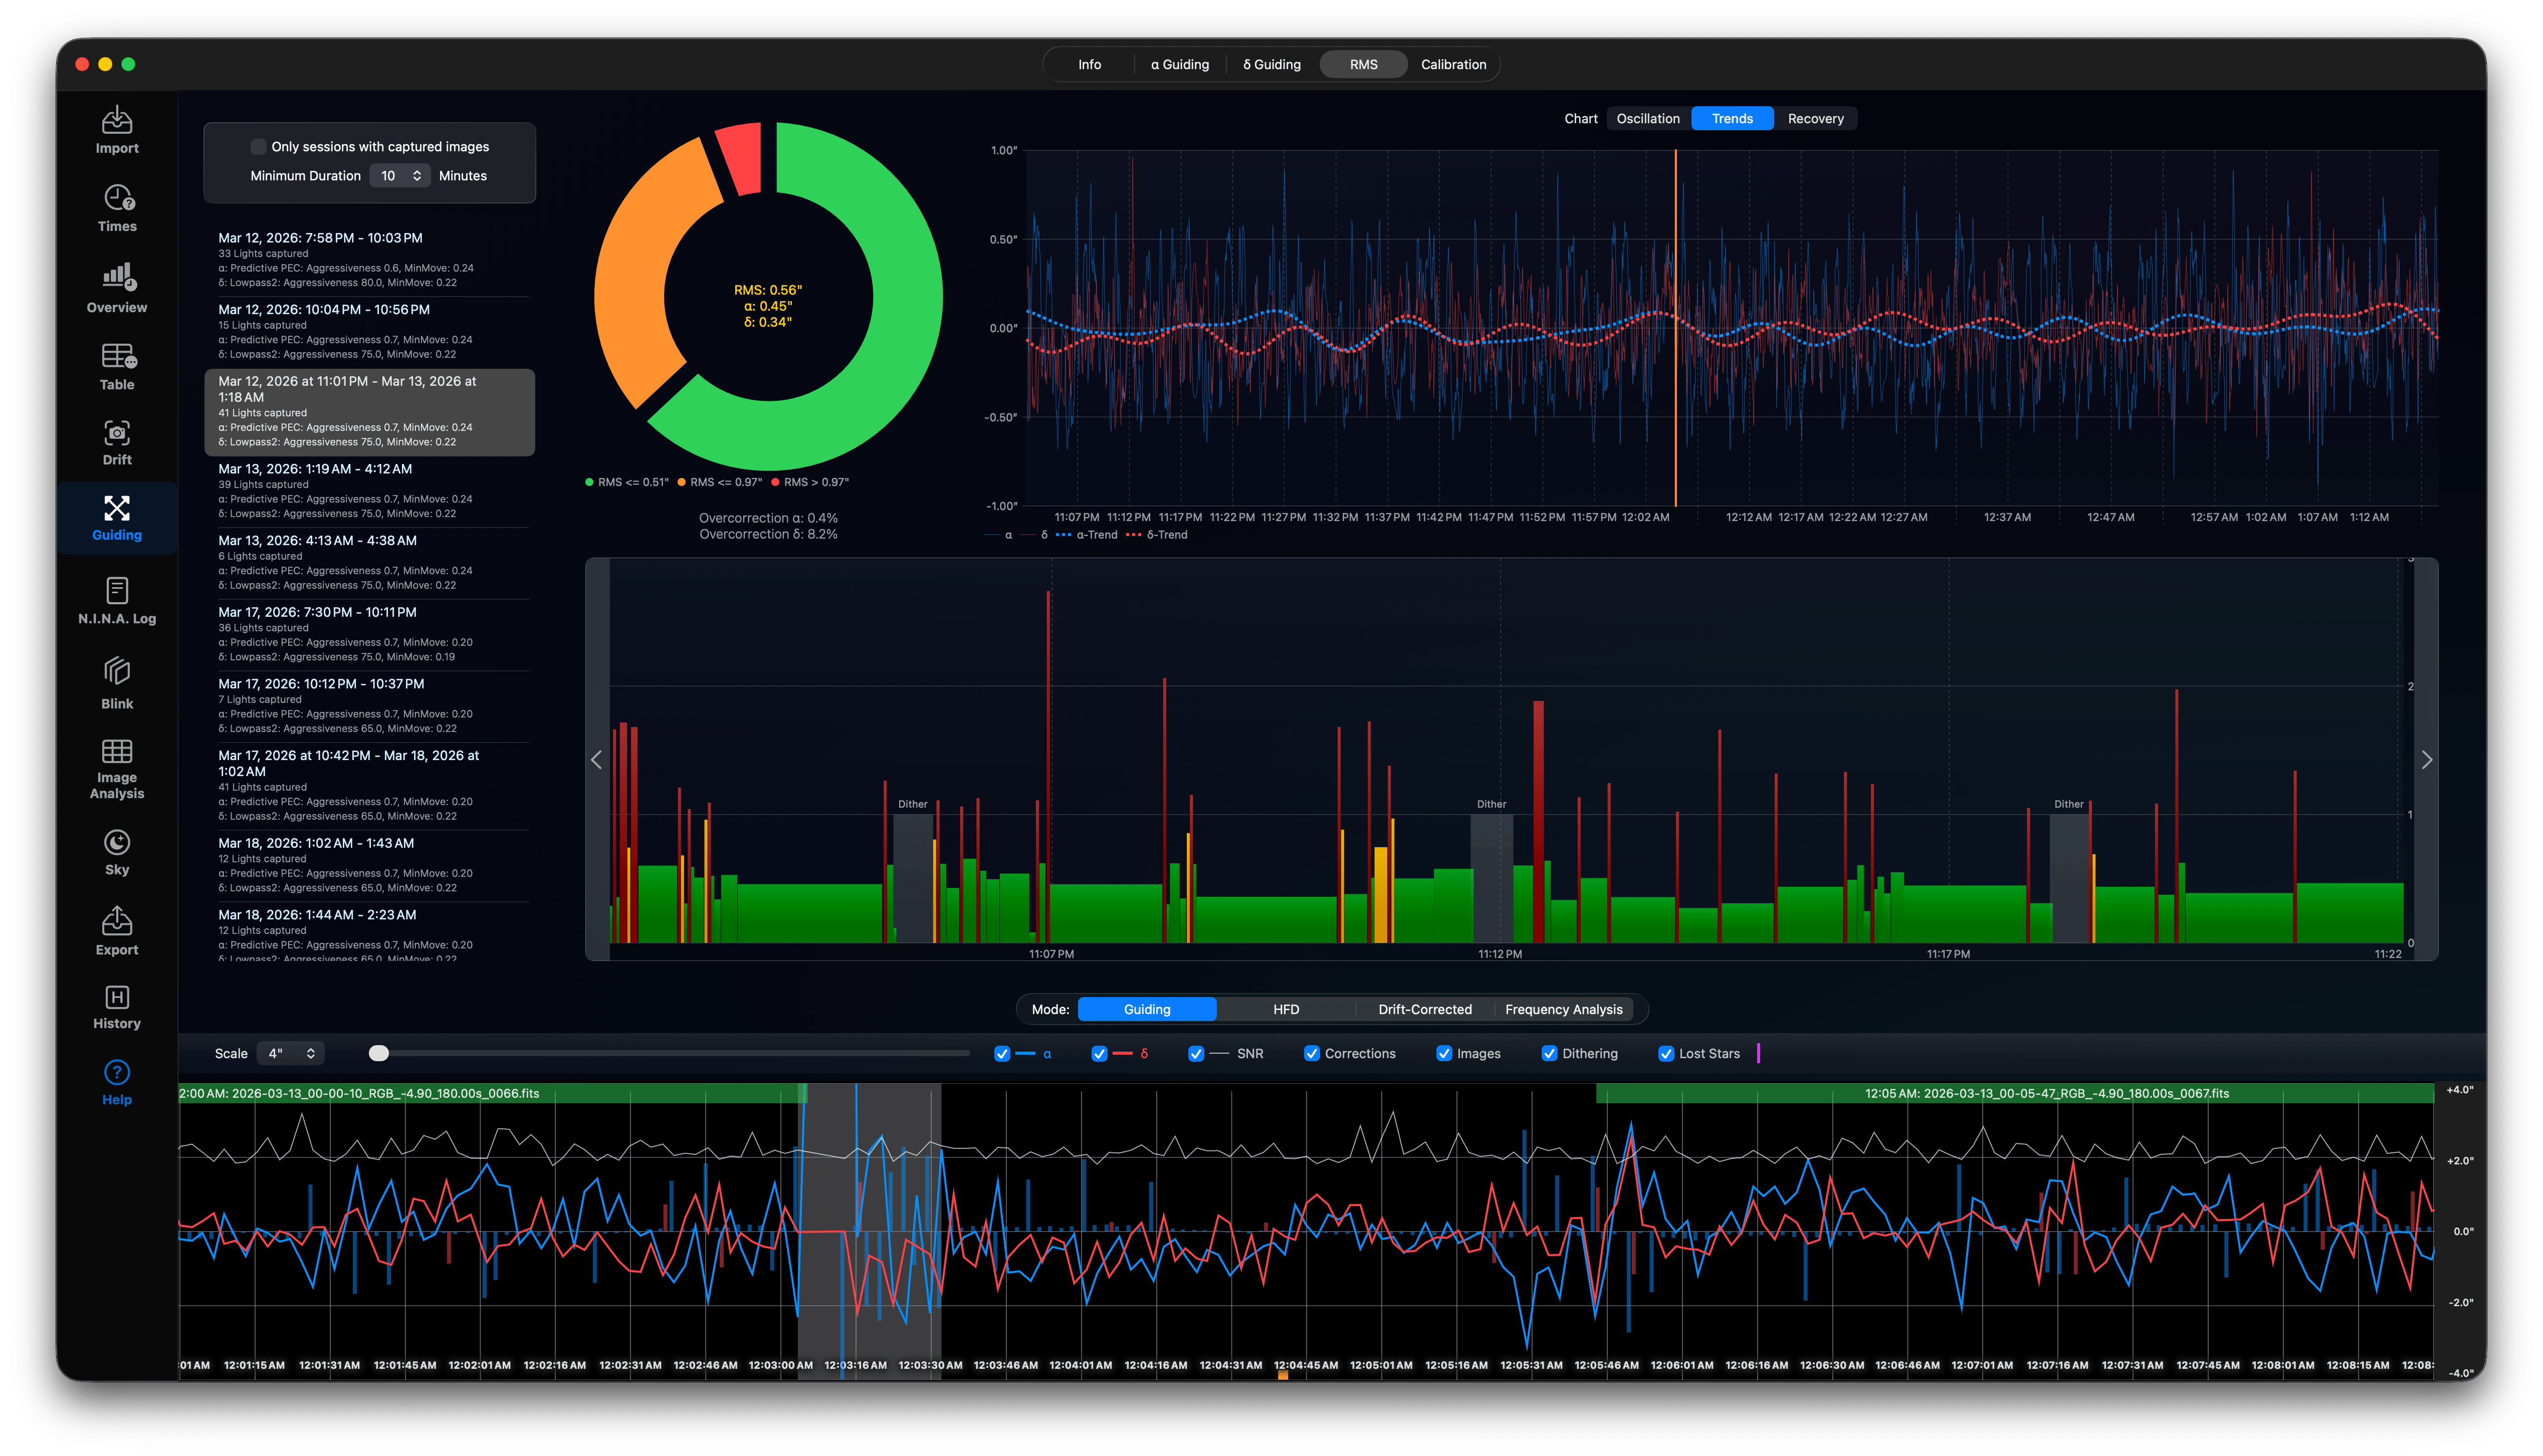Viewport: 2543px width, 1456px height.
Task: Click the first Dither label in histogram
Action: coord(912,805)
